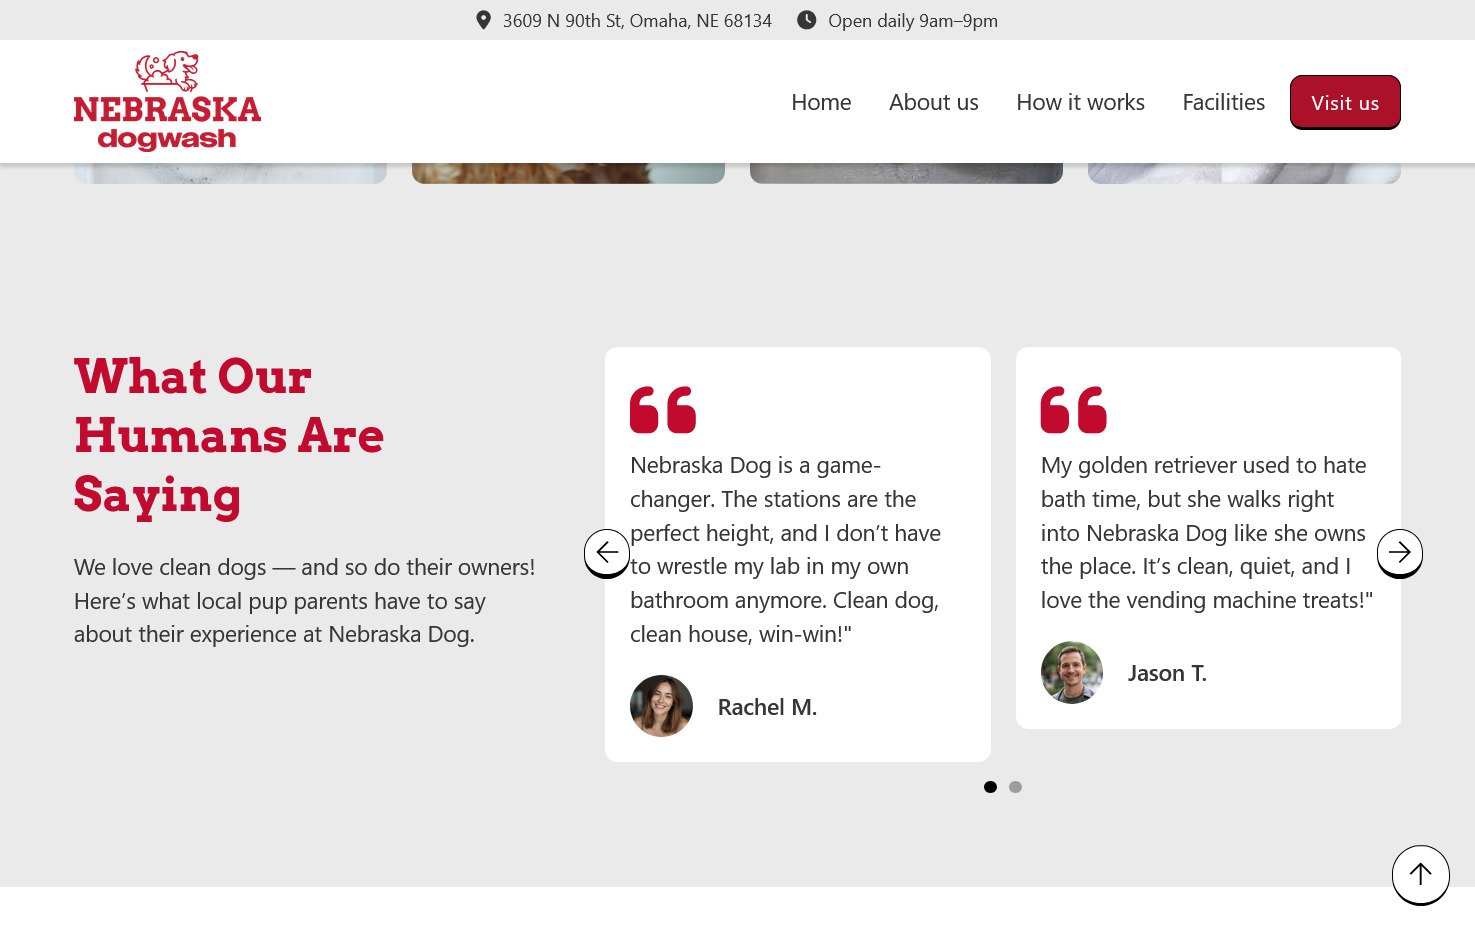This screenshot has width=1475, height=927.
Task: Click the quote mark icon in Rachel's testimonial
Action: point(662,410)
